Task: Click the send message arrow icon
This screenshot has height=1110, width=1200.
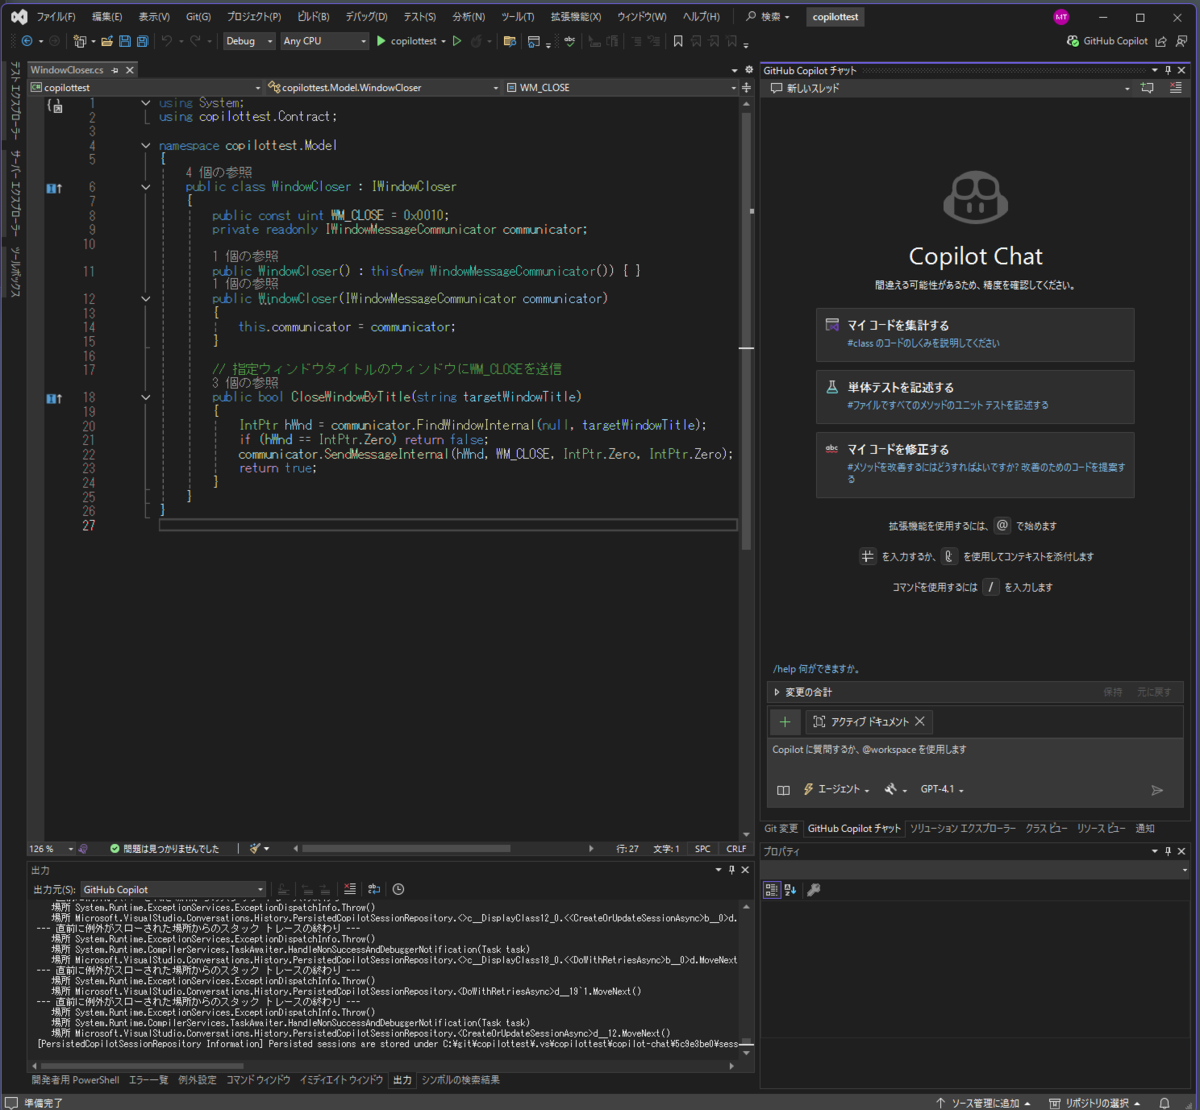Action: 1157,790
